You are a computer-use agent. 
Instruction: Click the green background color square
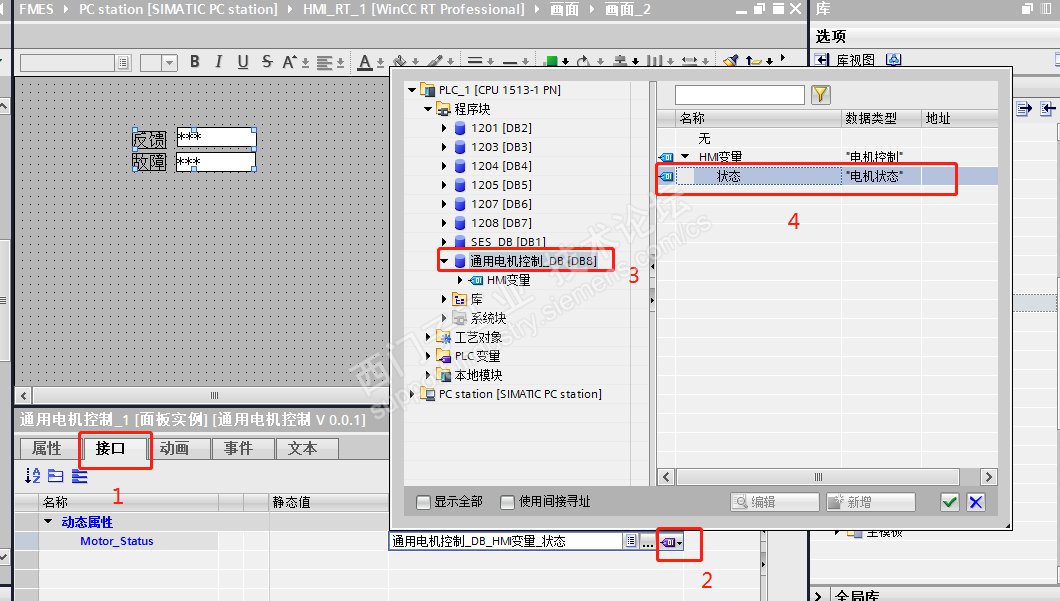[552, 62]
